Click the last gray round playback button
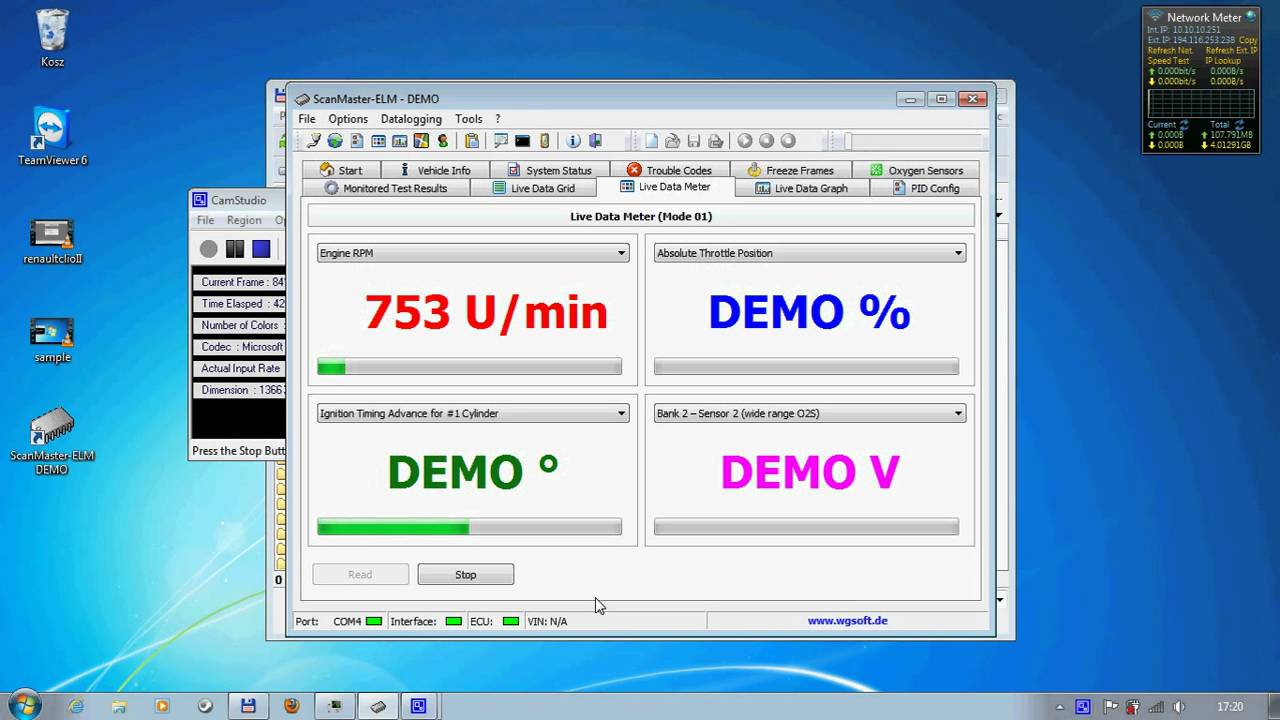 tap(788, 141)
